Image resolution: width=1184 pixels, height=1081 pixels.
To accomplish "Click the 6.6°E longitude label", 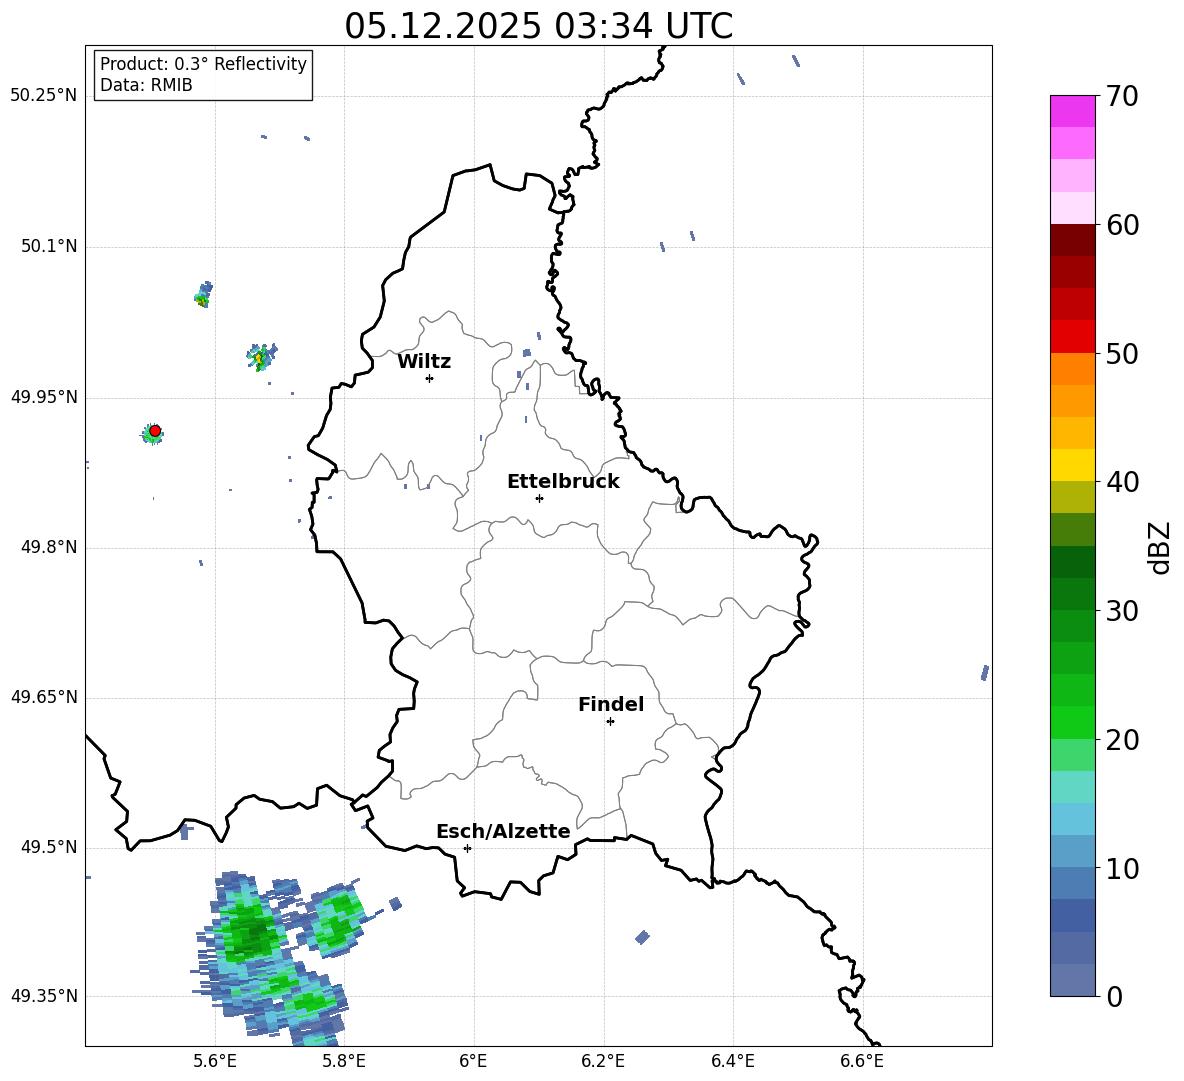I will coord(862,1061).
